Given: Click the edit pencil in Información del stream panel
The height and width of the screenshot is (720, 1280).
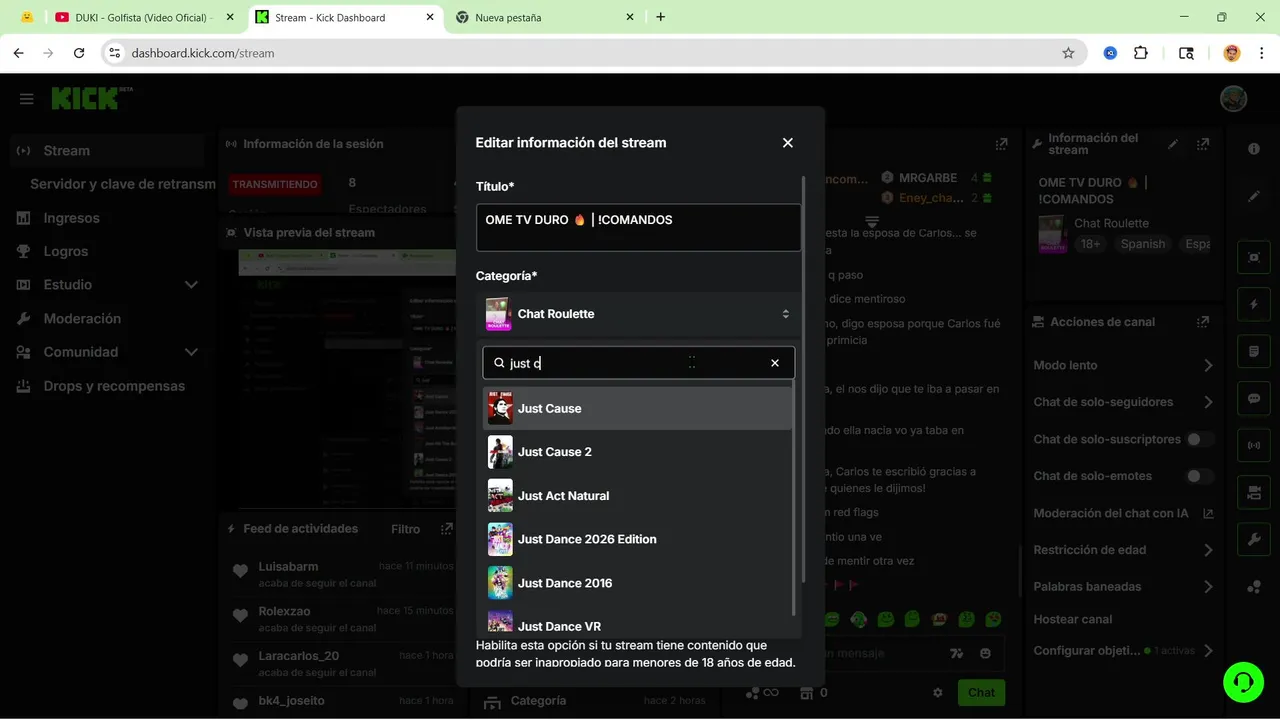Looking at the screenshot, I should point(1174,145).
